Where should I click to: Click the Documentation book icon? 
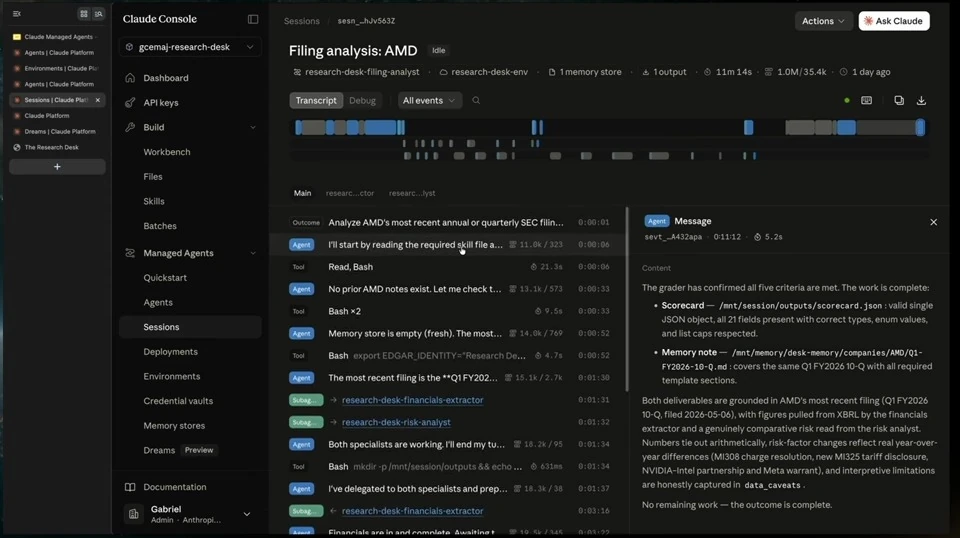(x=130, y=487)
